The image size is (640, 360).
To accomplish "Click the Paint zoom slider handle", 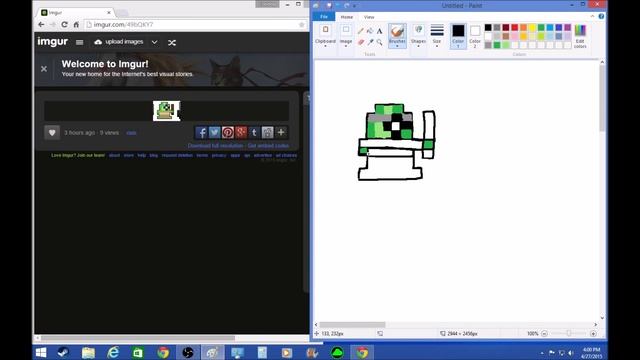I will click(x=569, y=333).
